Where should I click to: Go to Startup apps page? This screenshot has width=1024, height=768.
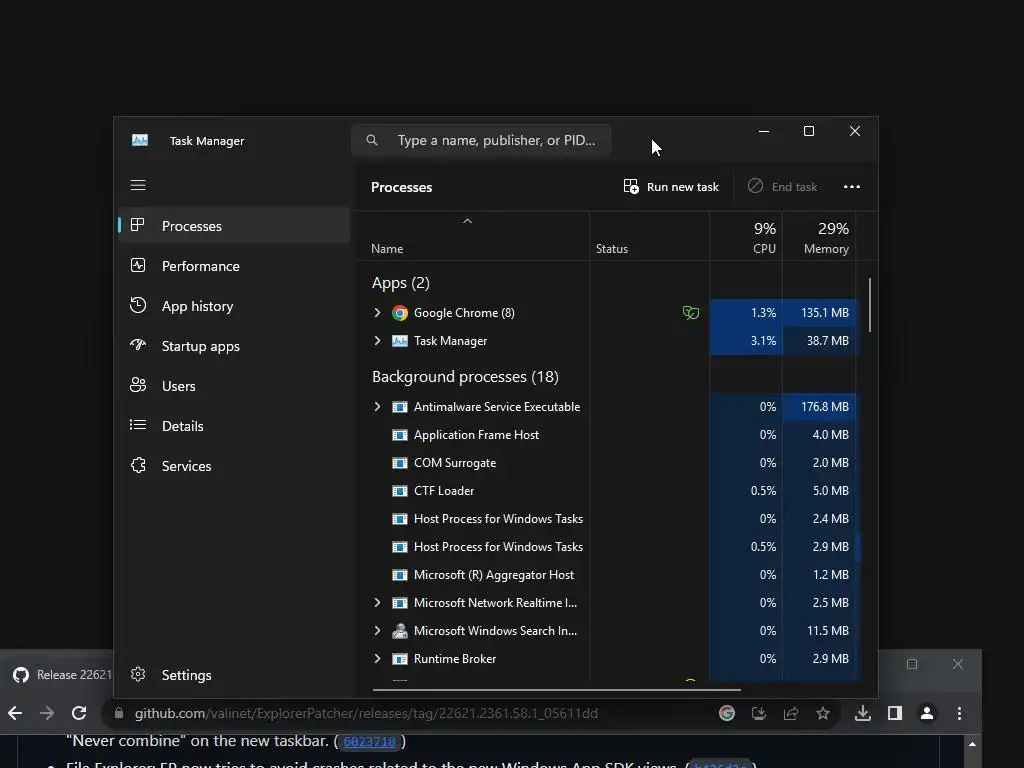pyautogui.click(x=234, y=346)
